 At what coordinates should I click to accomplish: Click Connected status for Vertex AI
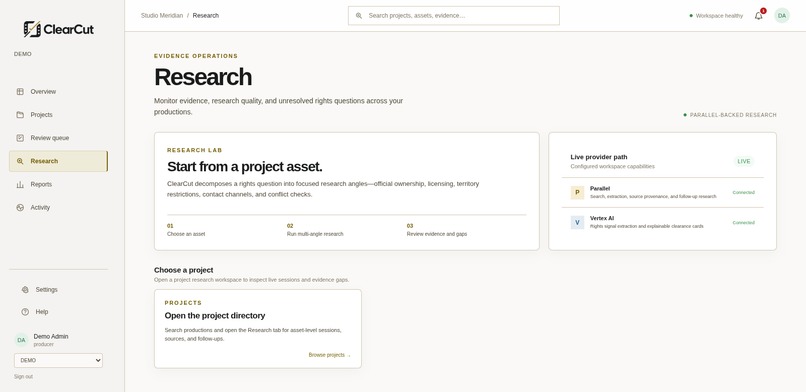click(743, 222)
